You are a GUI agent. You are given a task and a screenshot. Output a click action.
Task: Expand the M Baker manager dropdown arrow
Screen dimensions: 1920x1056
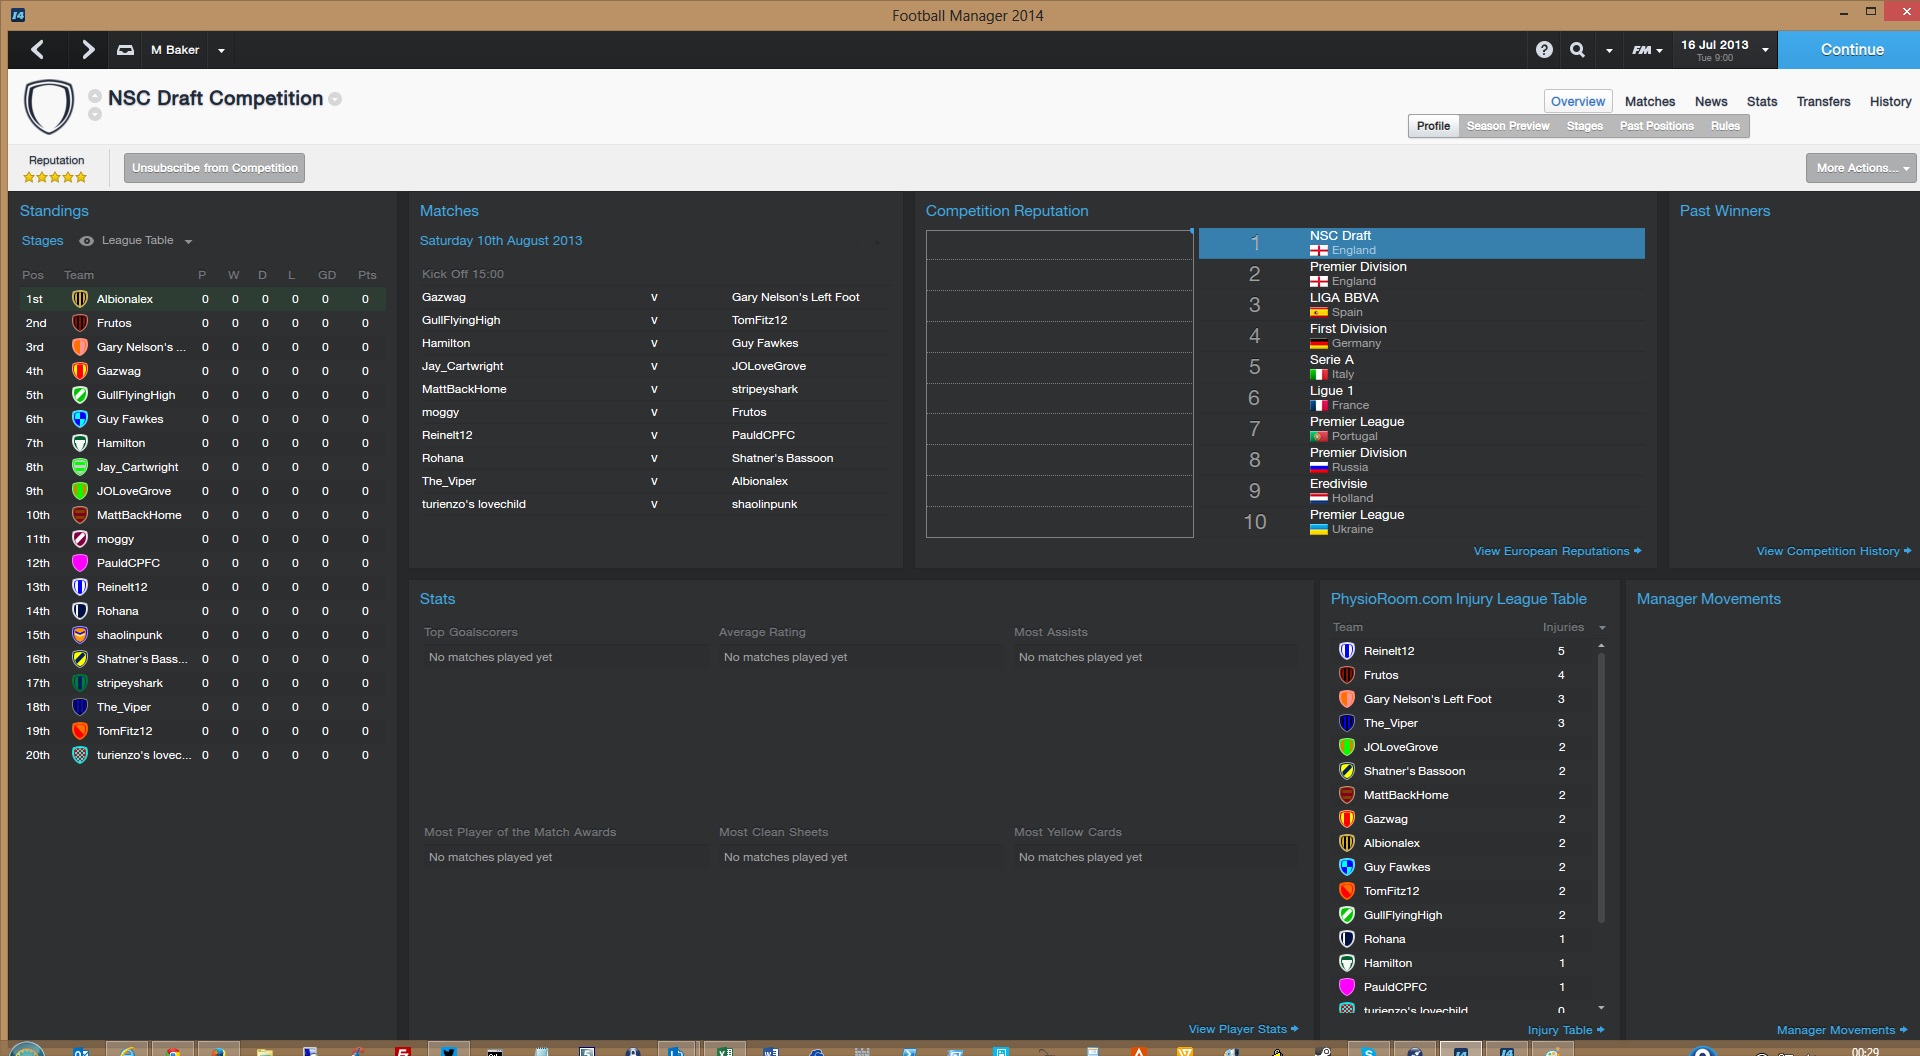pyautogui.click(x=221, y=50)
